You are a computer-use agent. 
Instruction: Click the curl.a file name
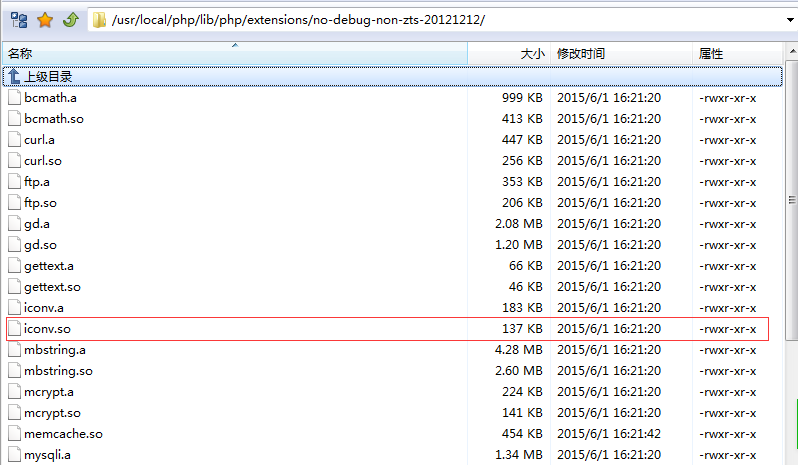tap(39, 139)
